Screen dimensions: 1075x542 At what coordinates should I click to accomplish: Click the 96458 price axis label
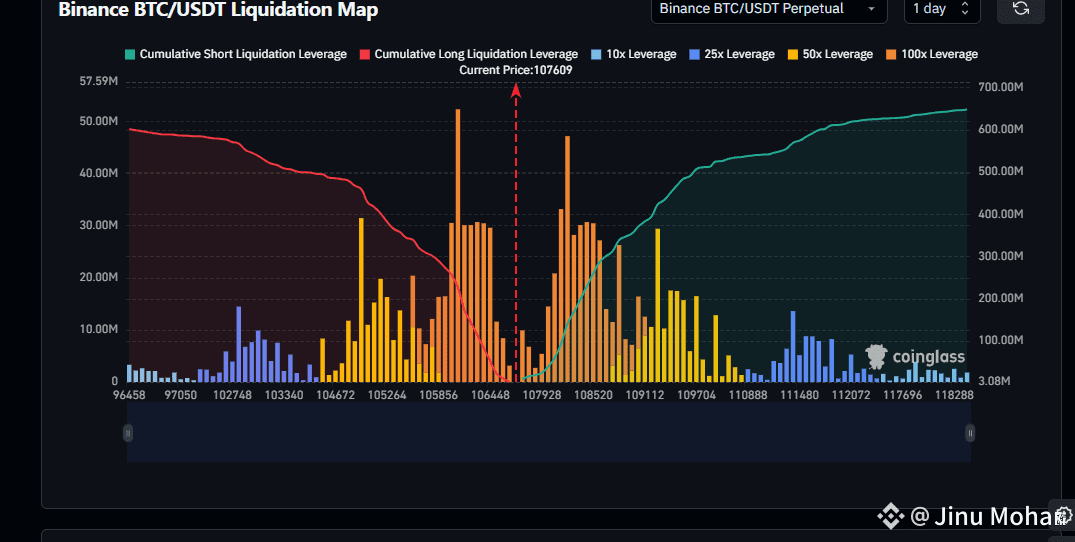pos(129,395)
